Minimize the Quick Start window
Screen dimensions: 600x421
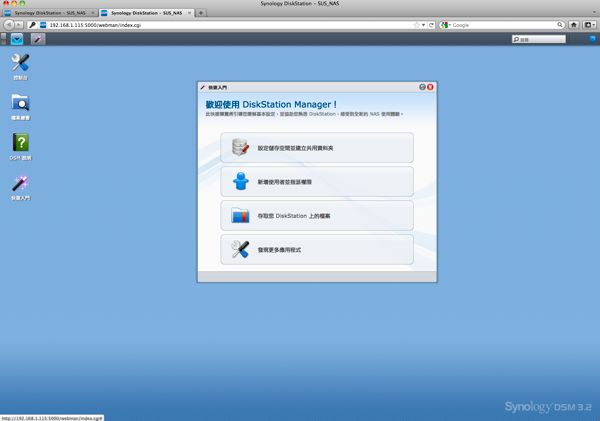(422, 87)
